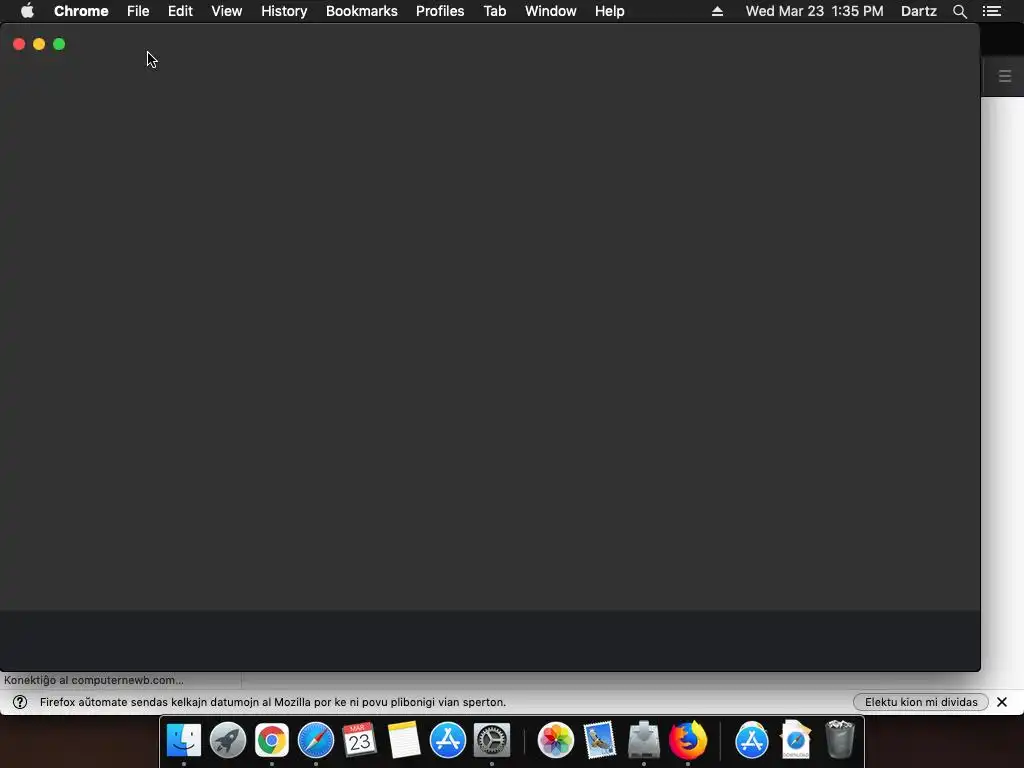Screen dimensions: 1024x768
Task: Open the Bookmarks menu
Action: point(362,11)
